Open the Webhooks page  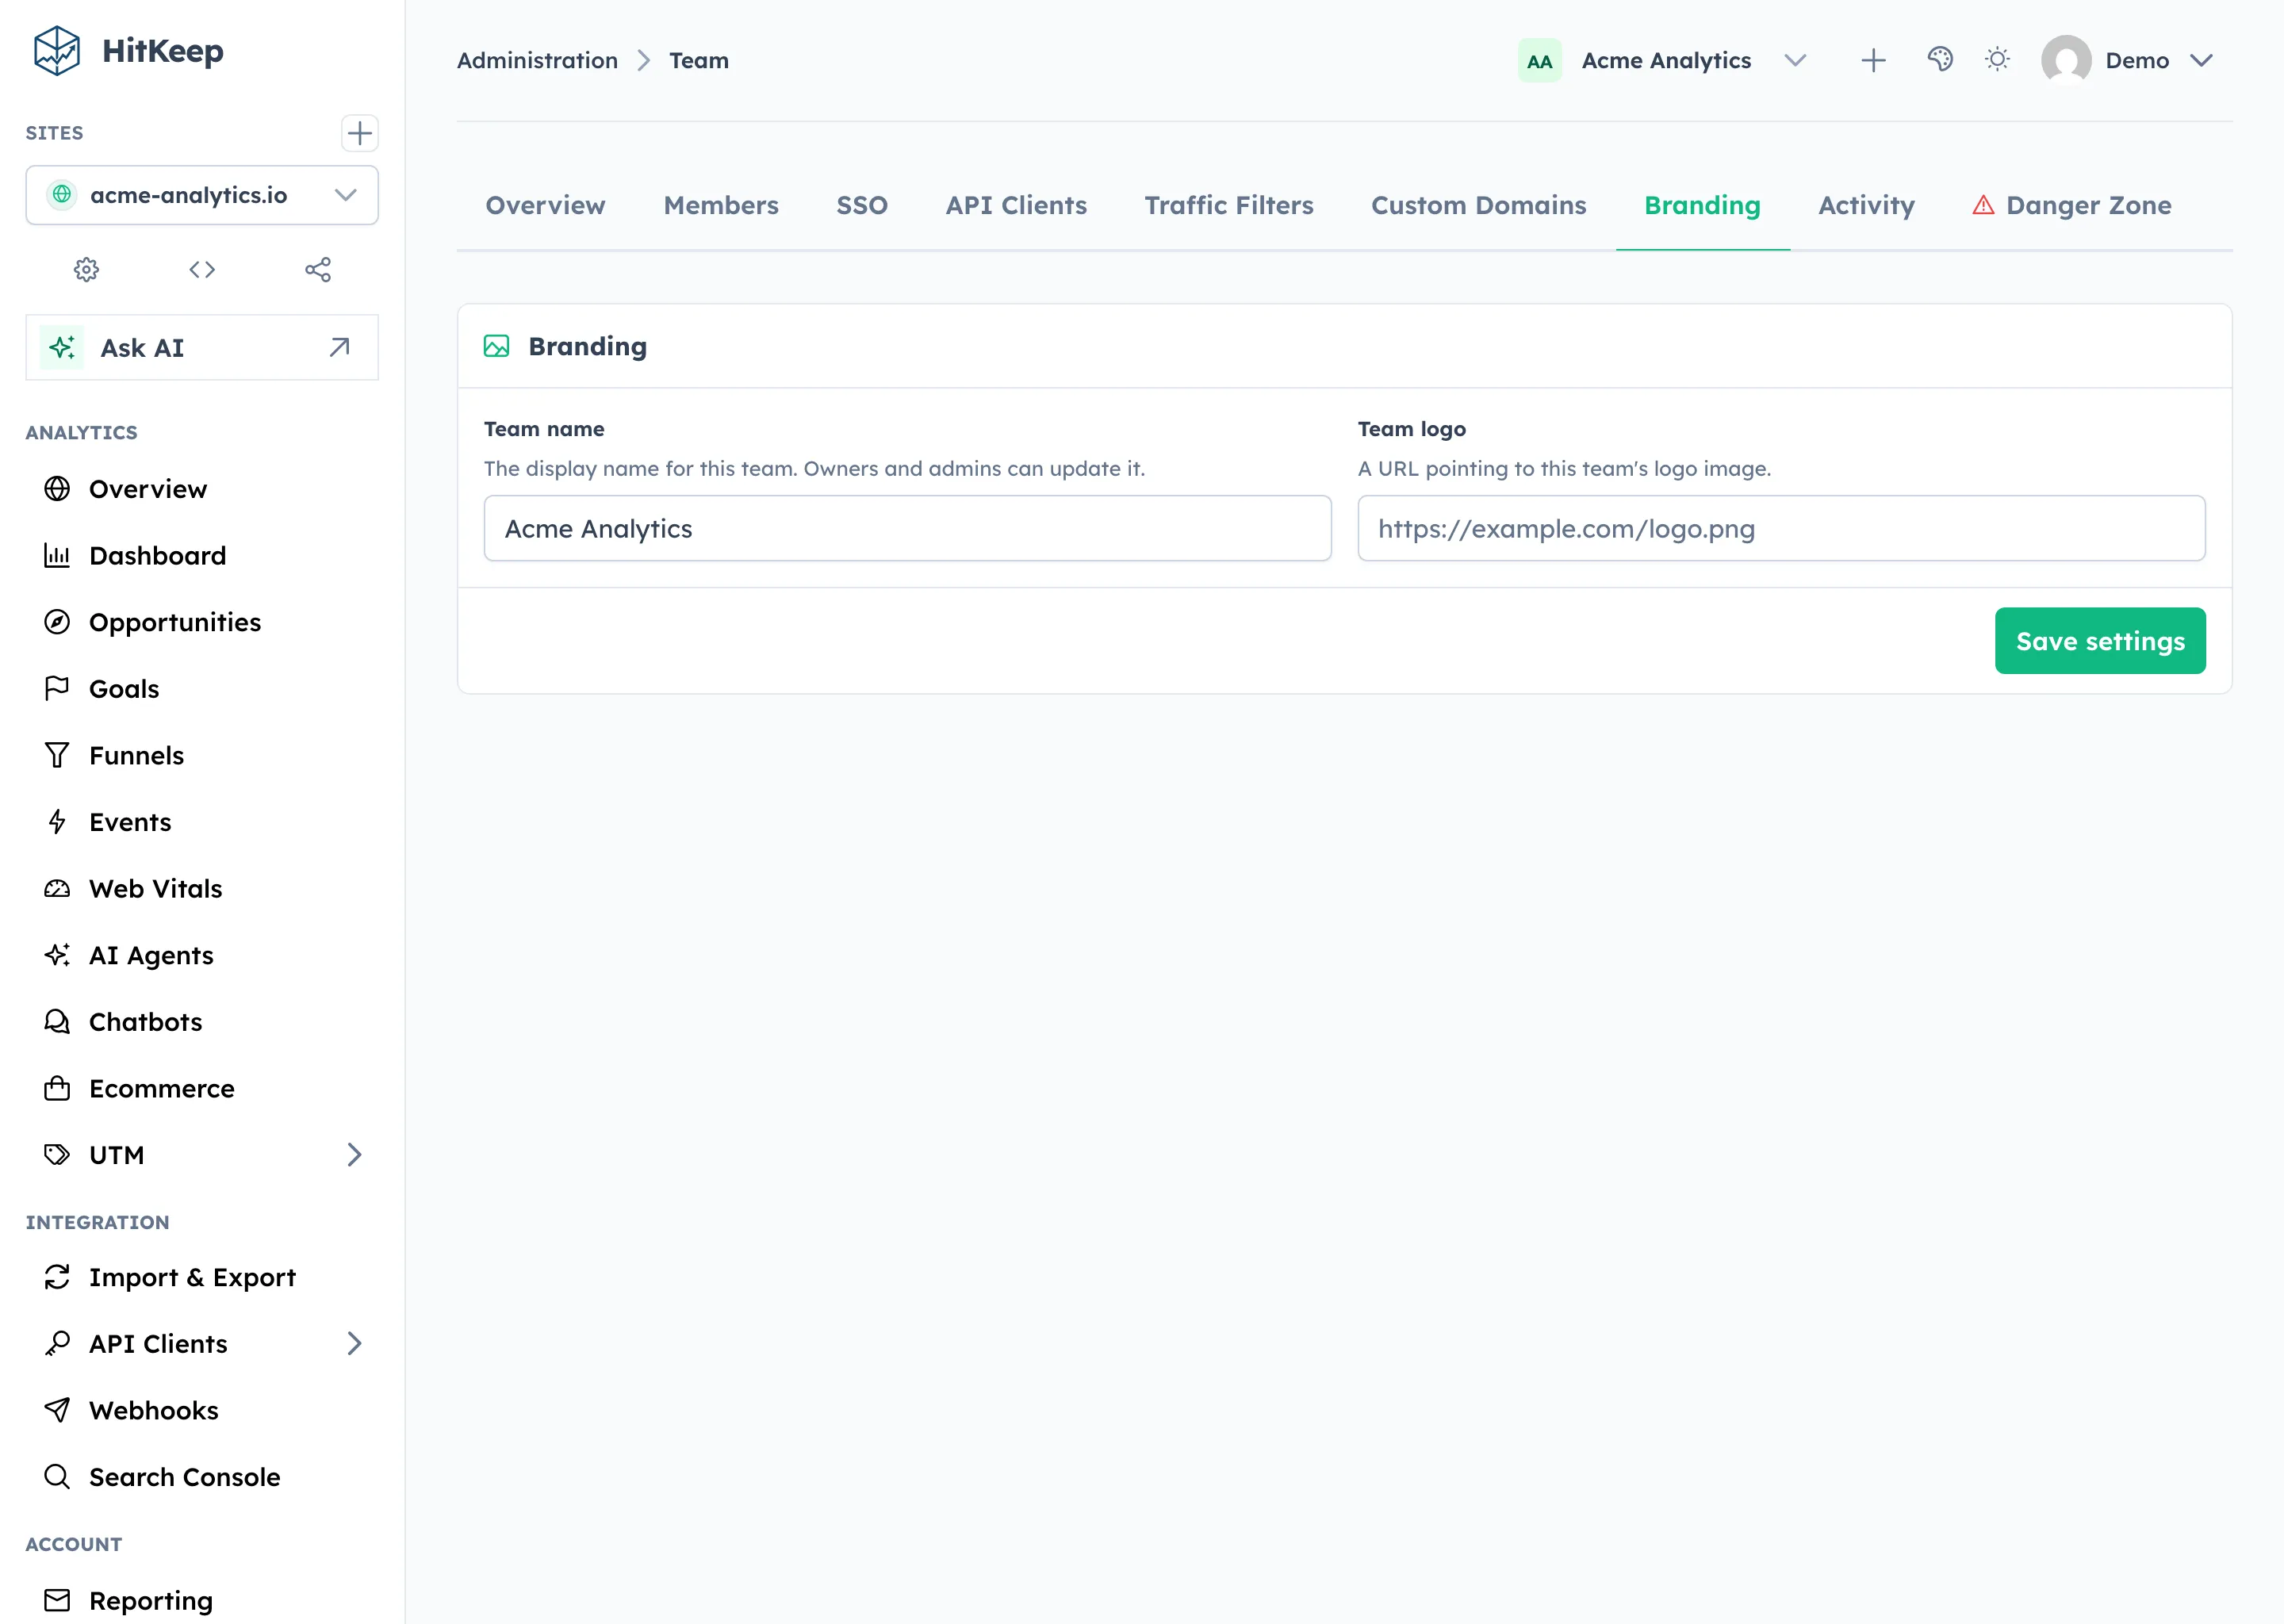pos(202,1410)
